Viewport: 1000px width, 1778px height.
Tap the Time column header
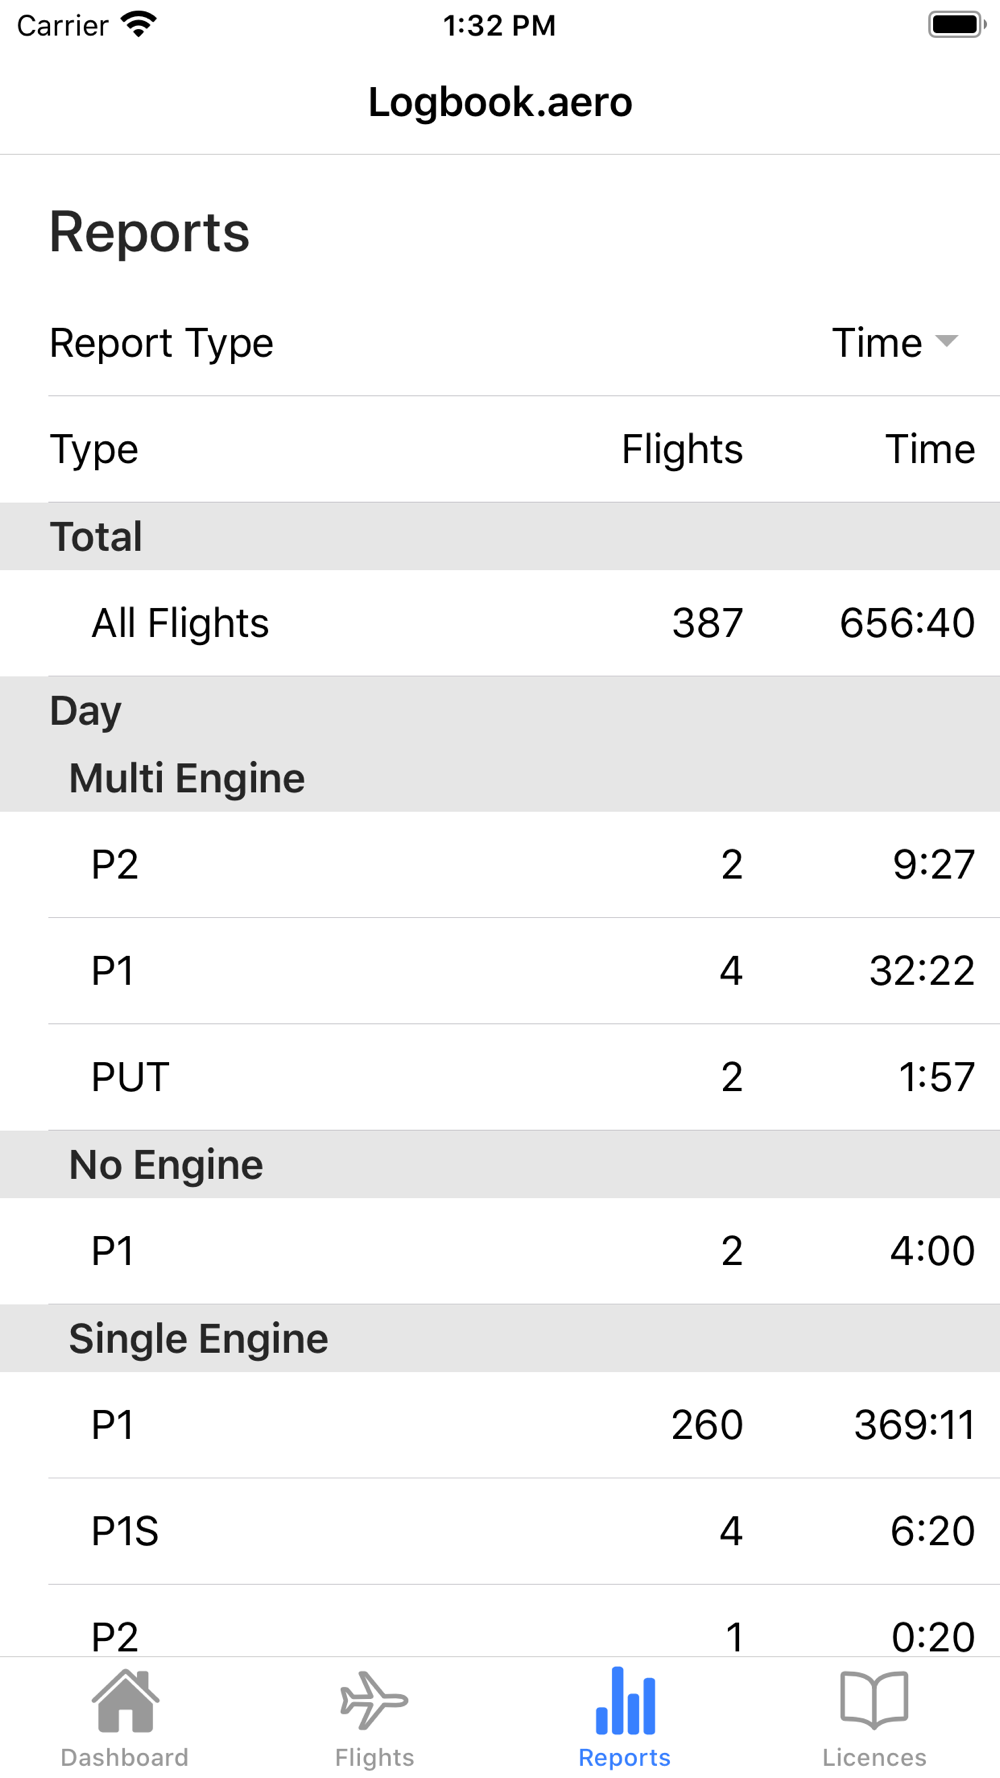pyautogui.click(x=929, y=450)
